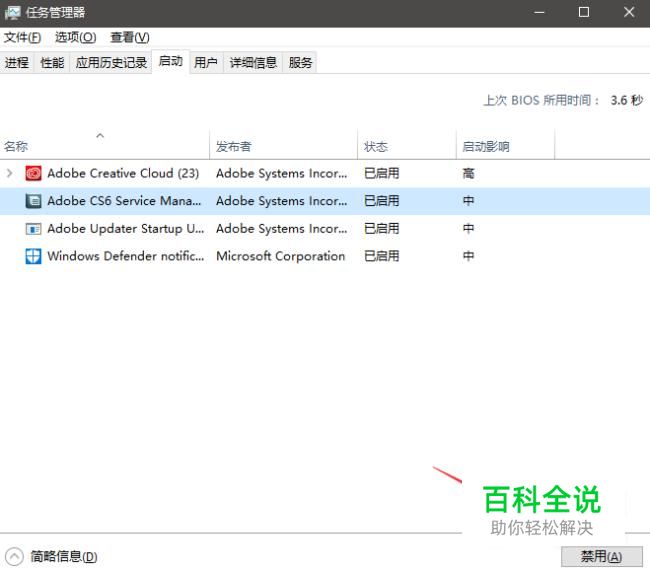Open the 文件(F) menu
650x571 pixels.
point(22,37)
